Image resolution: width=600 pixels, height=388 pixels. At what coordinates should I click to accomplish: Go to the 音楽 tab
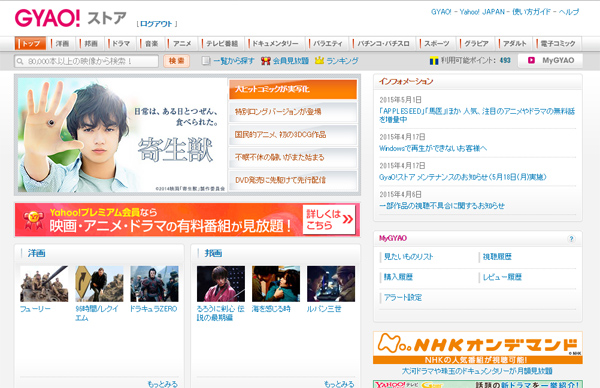point(151,44)
